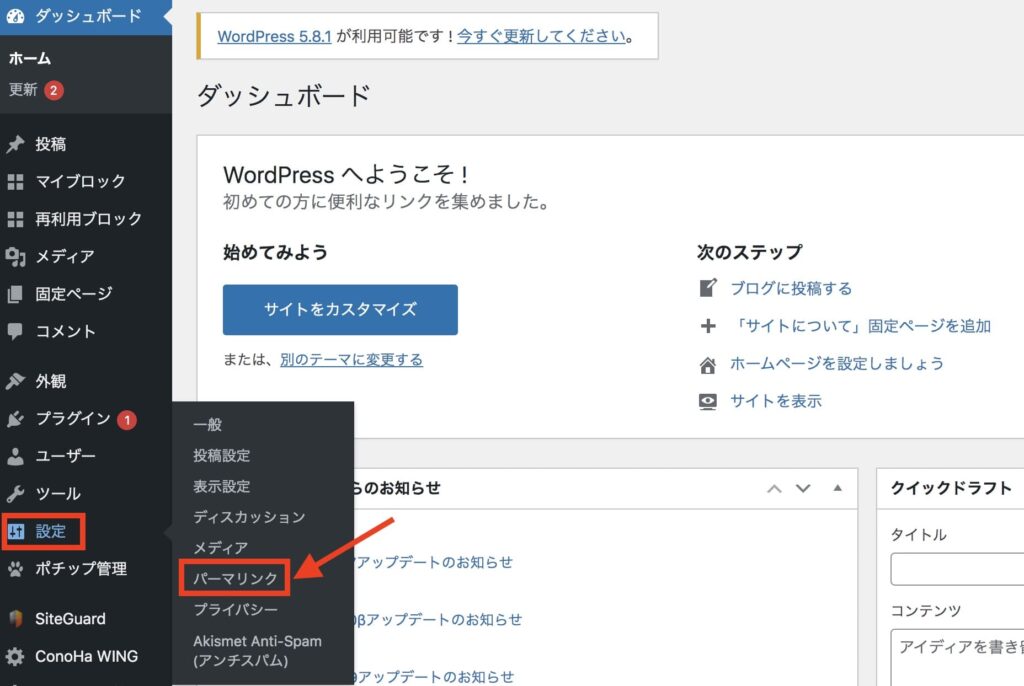Open 表示設定 in the settings submenu

221,486
